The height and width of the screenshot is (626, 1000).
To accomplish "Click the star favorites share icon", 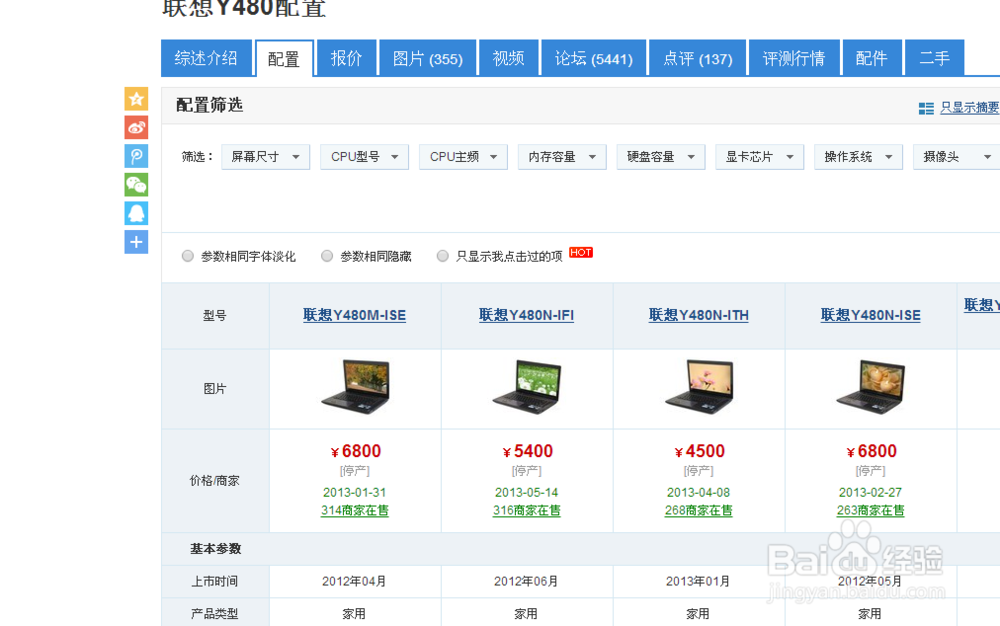I will click(136, 99).
